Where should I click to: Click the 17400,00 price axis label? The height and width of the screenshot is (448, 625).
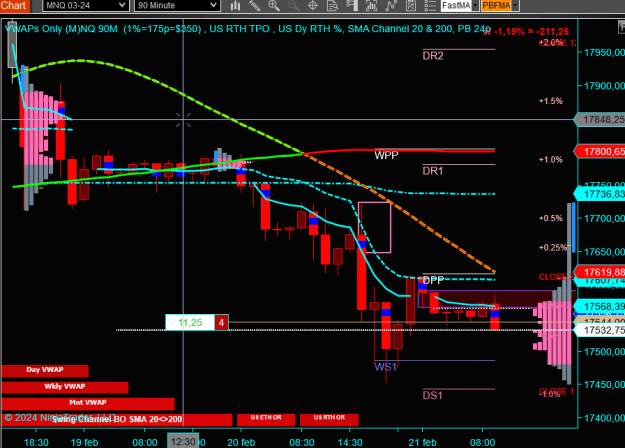[x=604, y=418]
